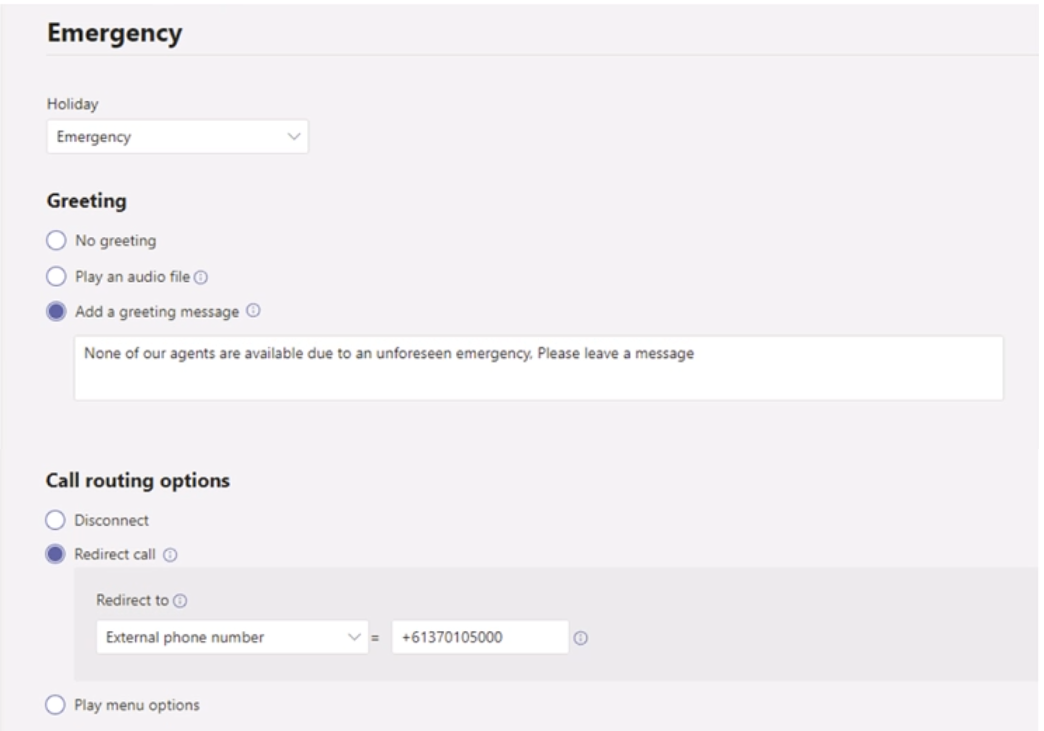
Task: Select the No greeting option
Action: pos(56,241)
